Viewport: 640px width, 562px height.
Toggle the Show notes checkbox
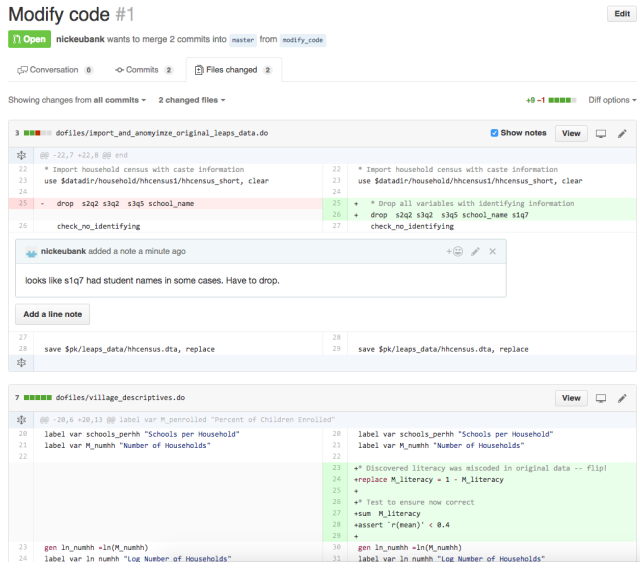point(494,133)
